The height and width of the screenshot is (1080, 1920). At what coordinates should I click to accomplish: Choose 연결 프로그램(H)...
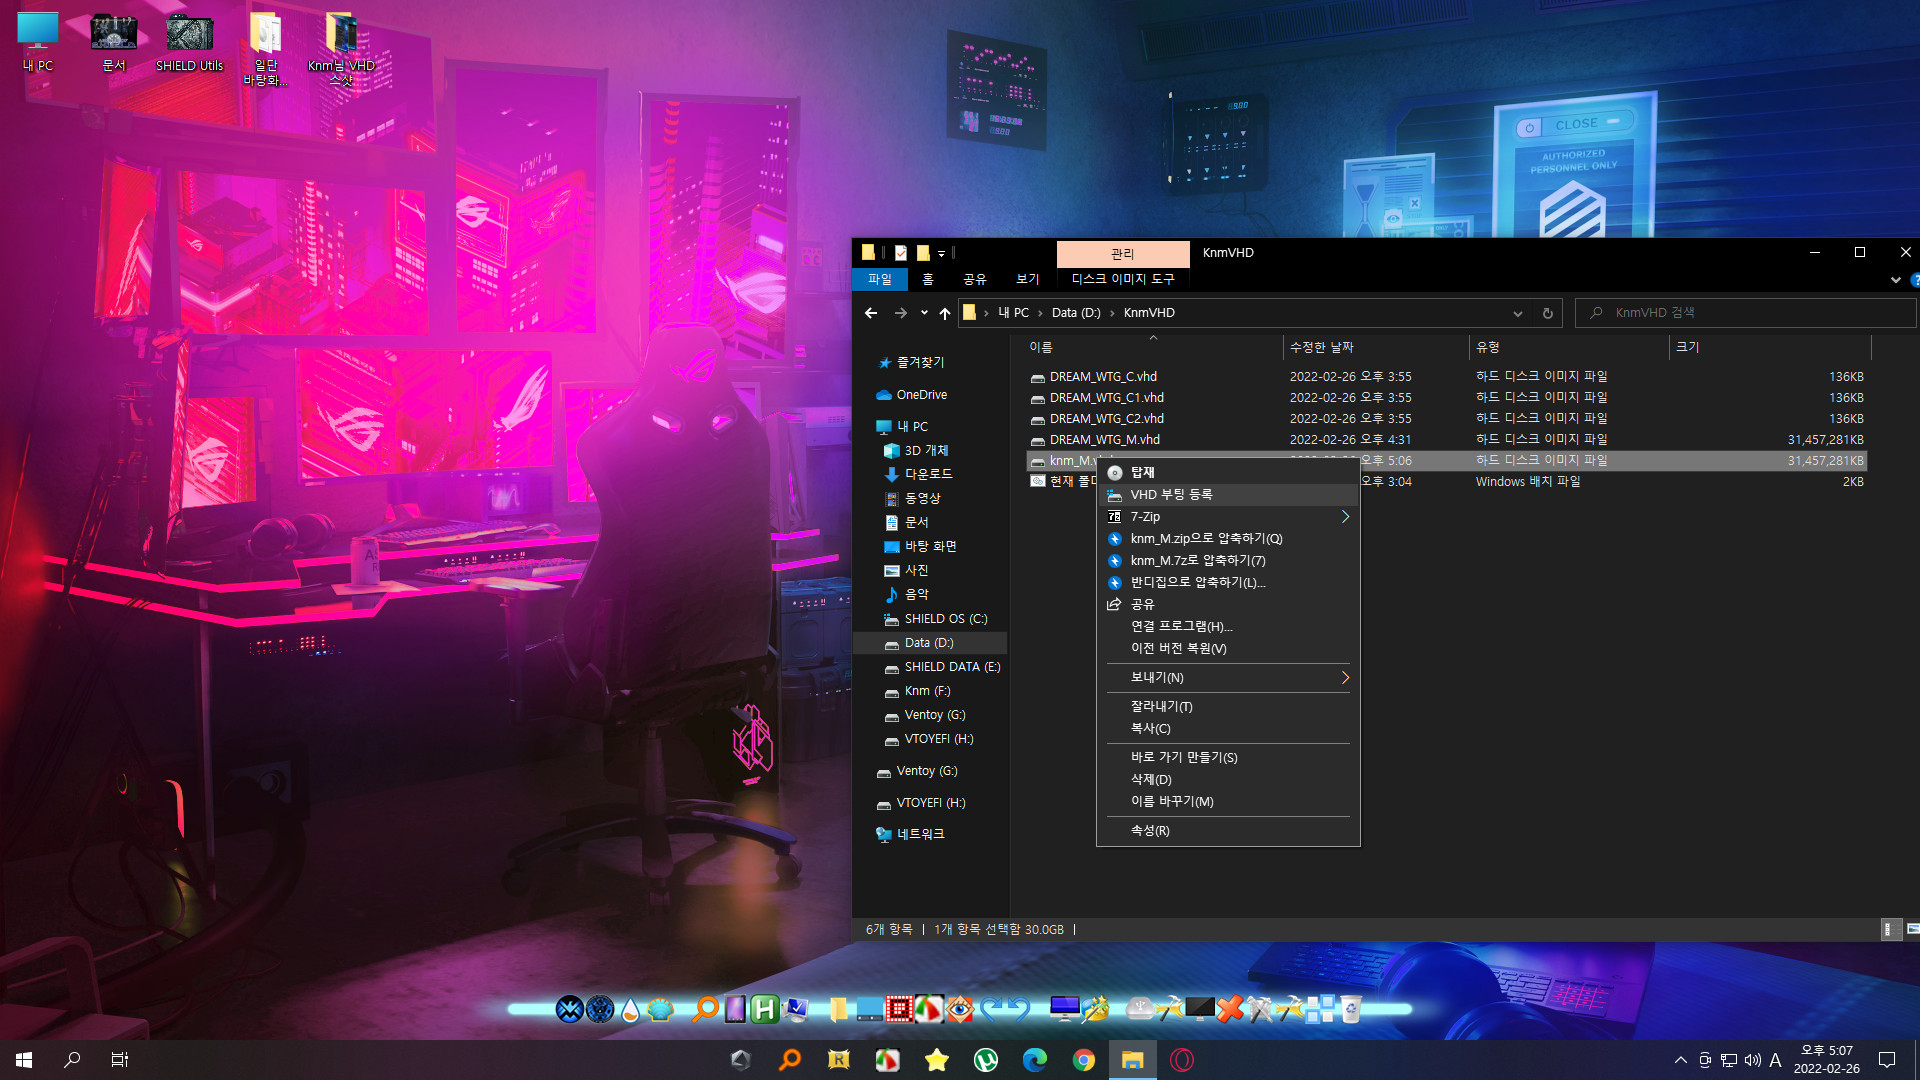click(1228, 627)
